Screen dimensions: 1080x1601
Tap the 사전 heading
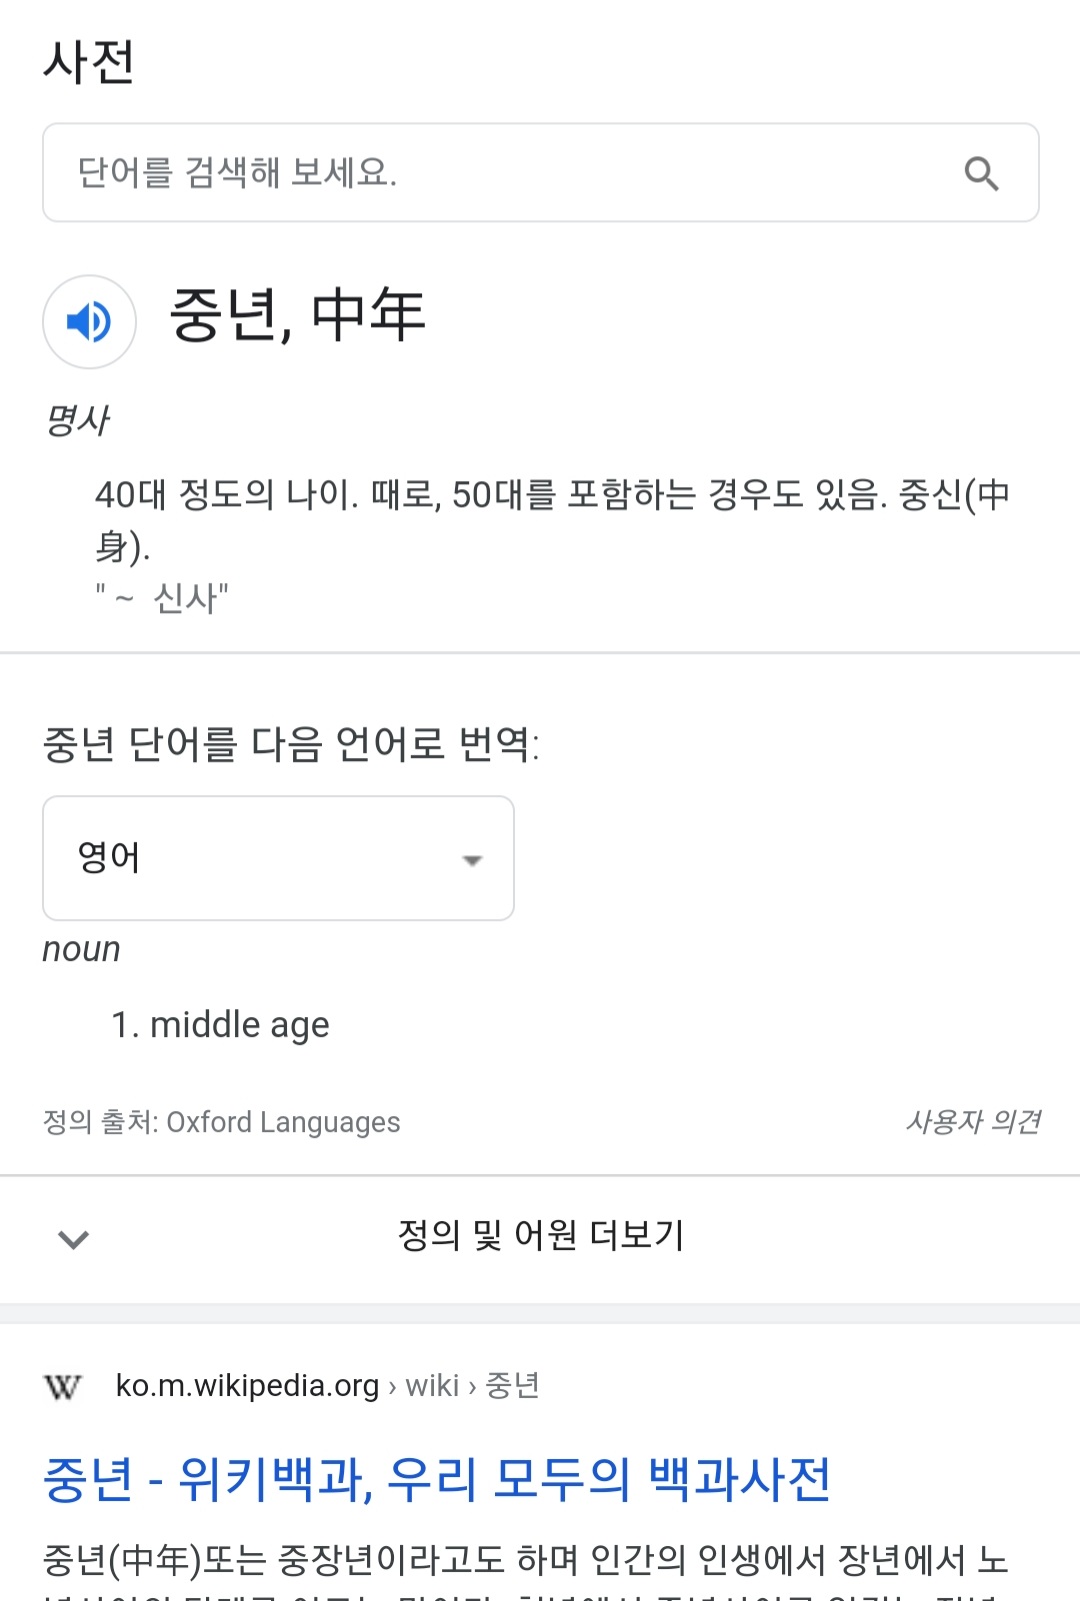89,62
